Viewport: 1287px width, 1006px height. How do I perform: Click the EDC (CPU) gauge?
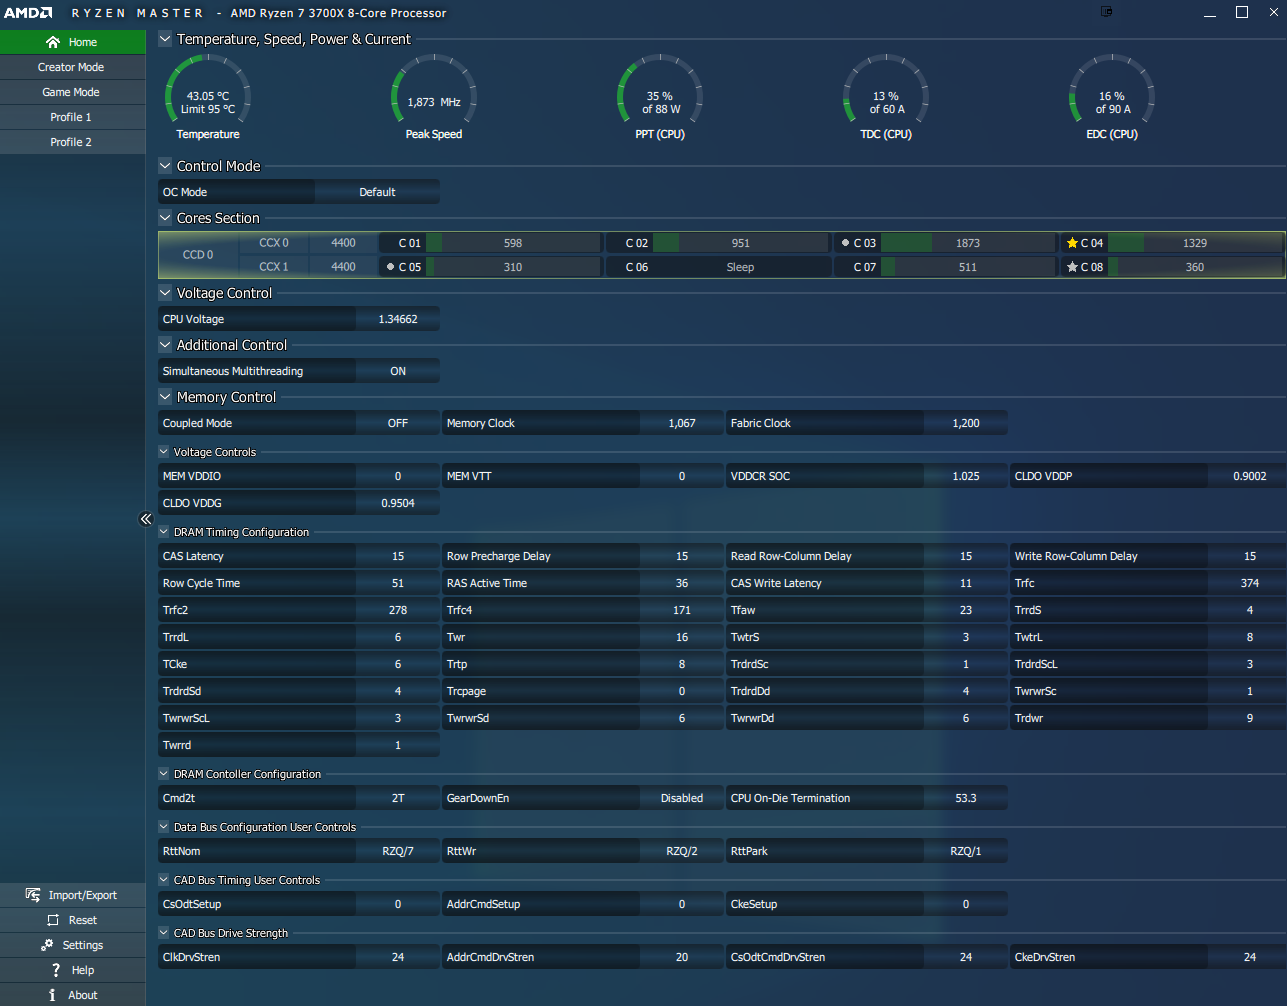tap(1112, 98)
